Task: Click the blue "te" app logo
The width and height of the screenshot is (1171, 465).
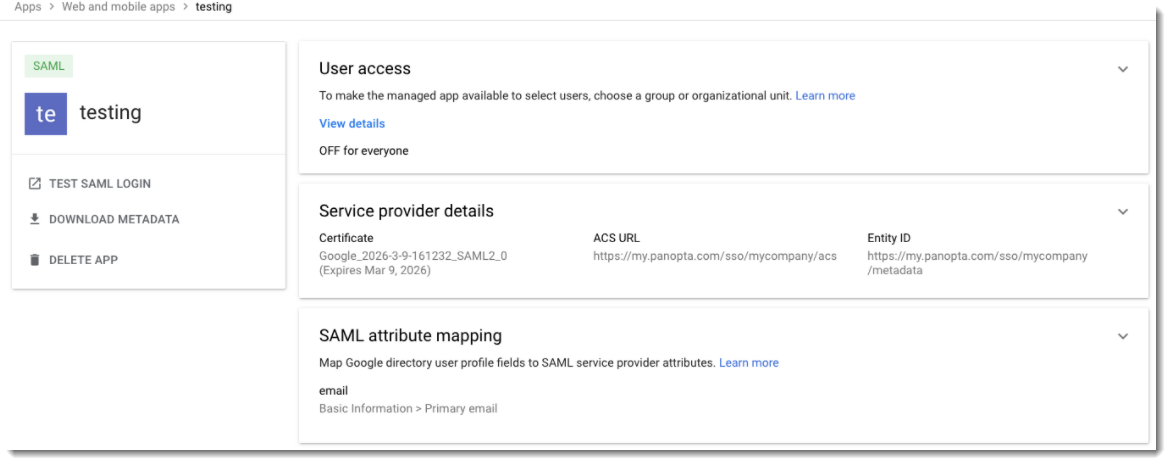Action: point(46,114)
